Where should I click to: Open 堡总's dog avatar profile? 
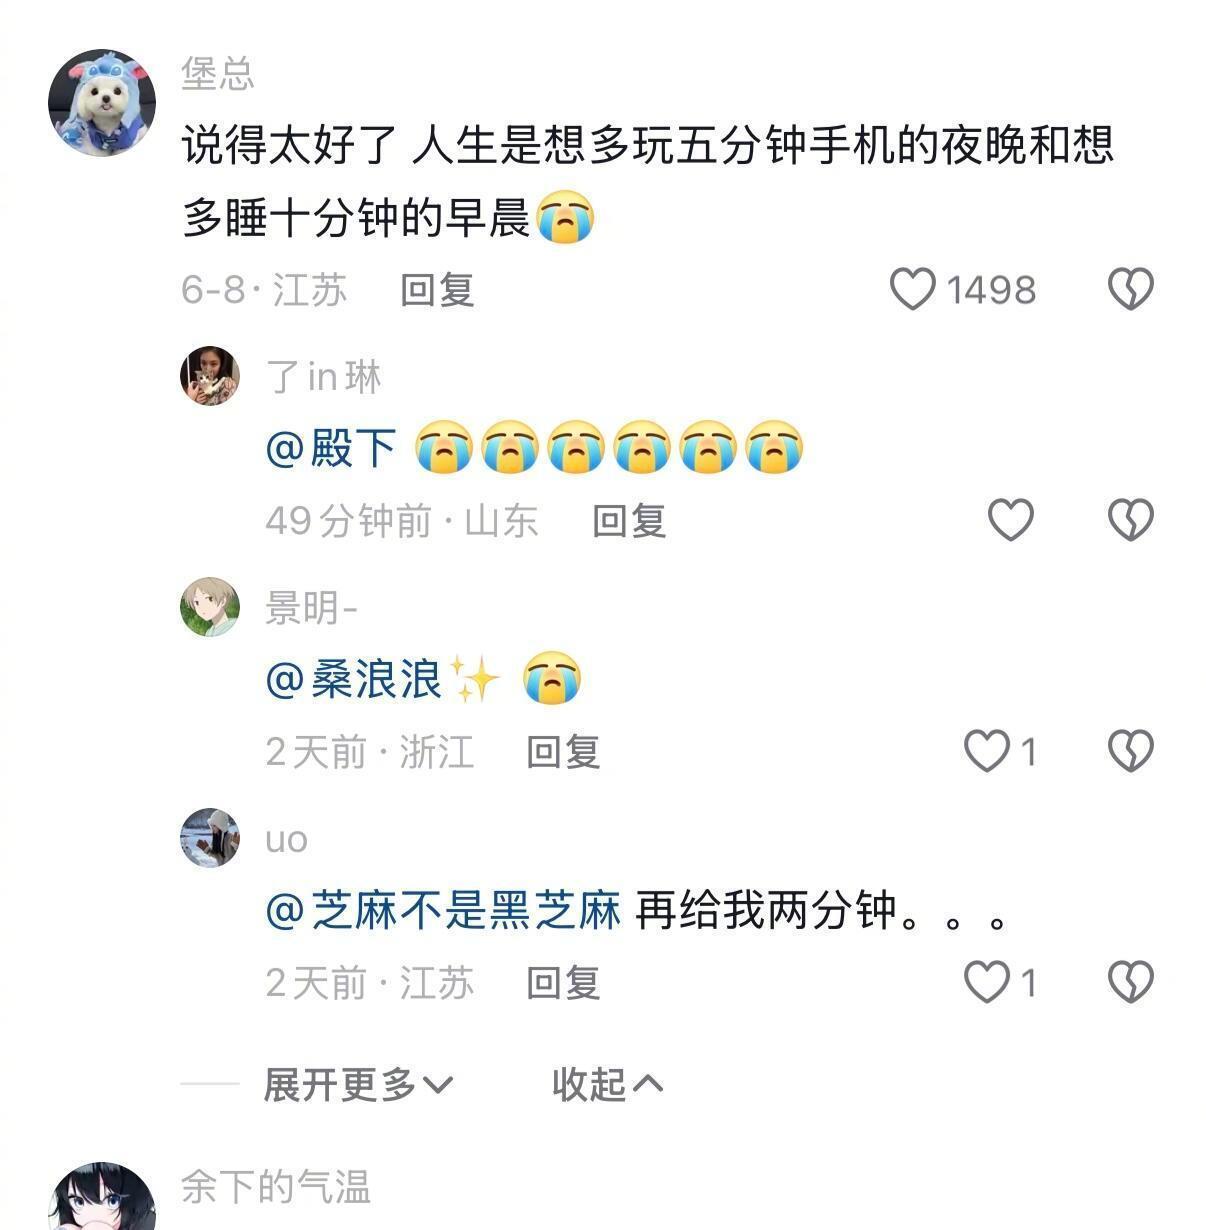tap(102, 103)
